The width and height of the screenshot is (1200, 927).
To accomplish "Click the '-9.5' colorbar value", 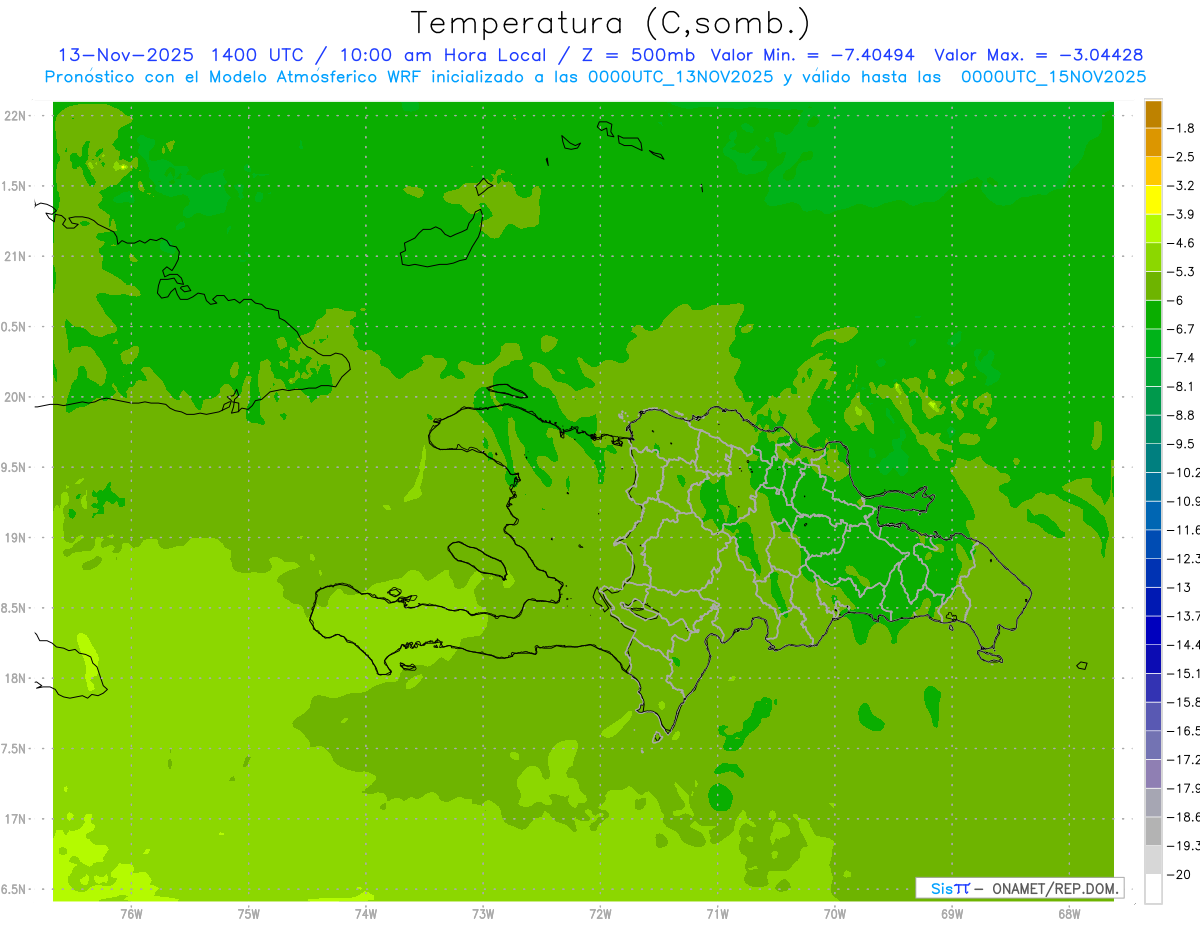I will coord(1182,444).
